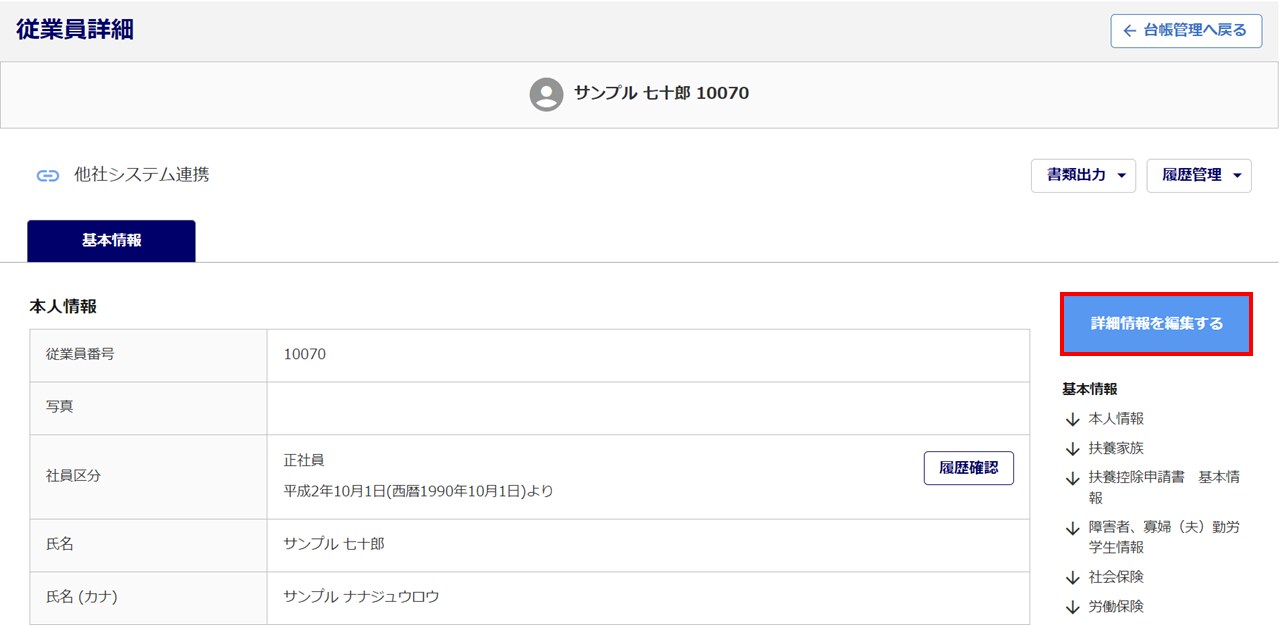Click the 他社システム連携 text
The image size is (1280, 625).
pyautogui.click(x=142, y=175)
